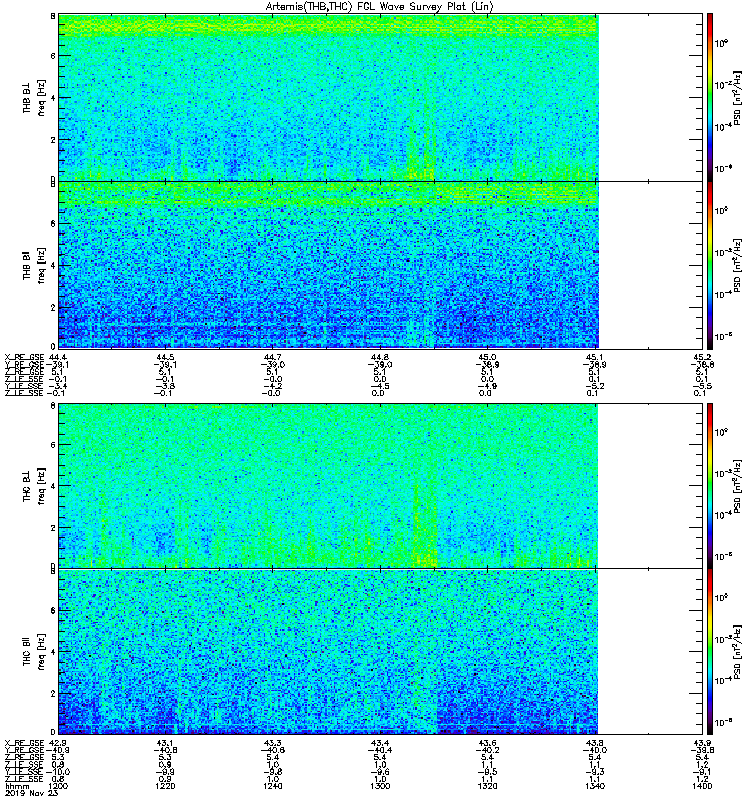This screenshot has height=800, width=750.
Task: Click X_RE_GSE value 45.0 under THB panels
Action: pyautogui.click(x=487, y=357)
